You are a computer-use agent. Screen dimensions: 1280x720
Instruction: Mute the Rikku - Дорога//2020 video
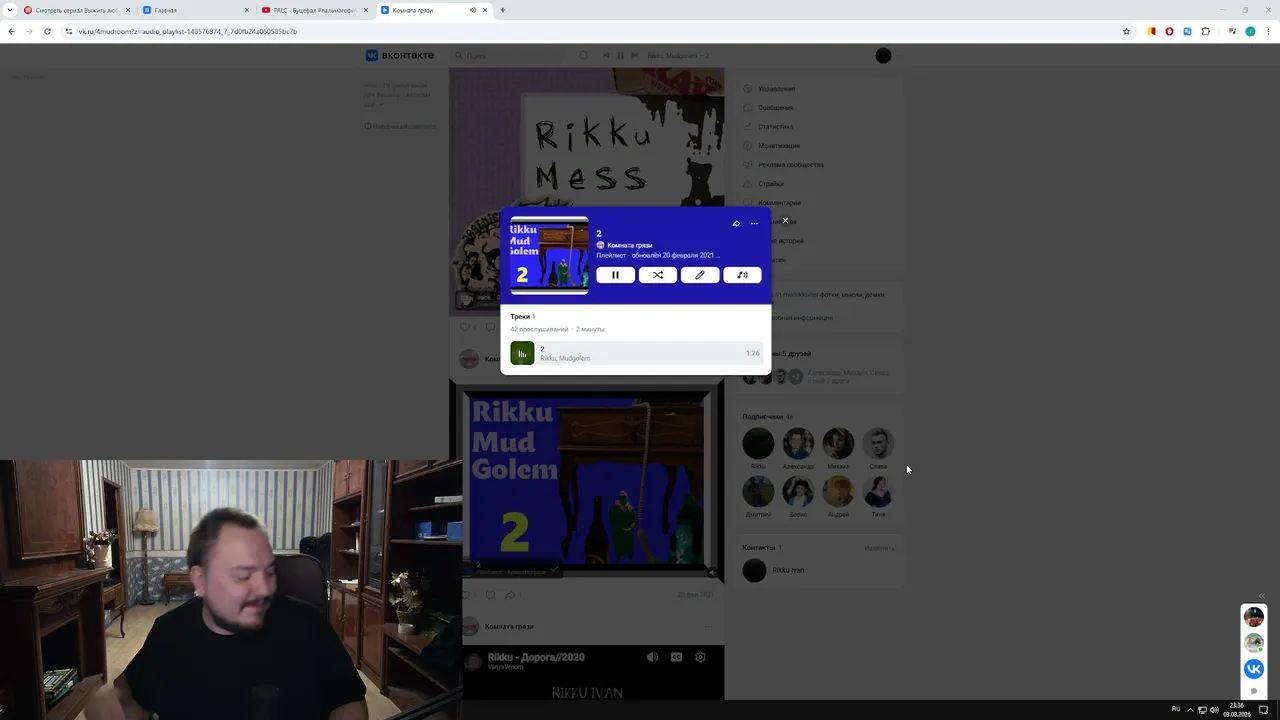tap(652, 657)
